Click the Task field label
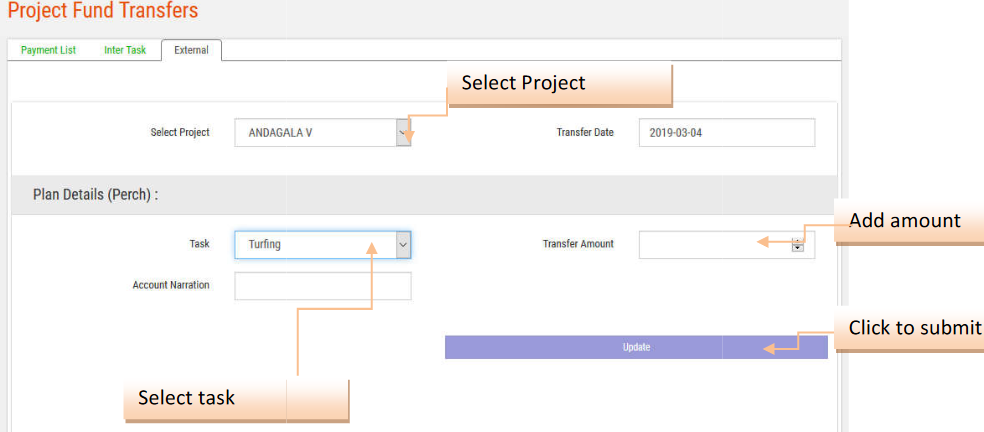Screen dimensions: 984x432 199,244
